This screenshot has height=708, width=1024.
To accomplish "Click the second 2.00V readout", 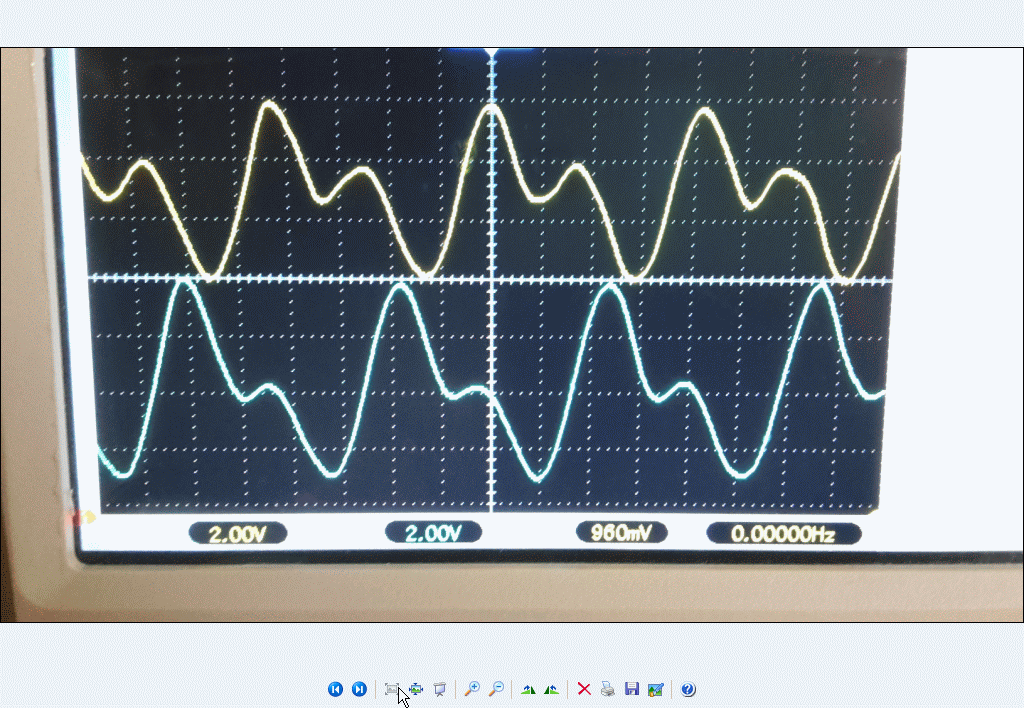I will (x=433, y=533).
